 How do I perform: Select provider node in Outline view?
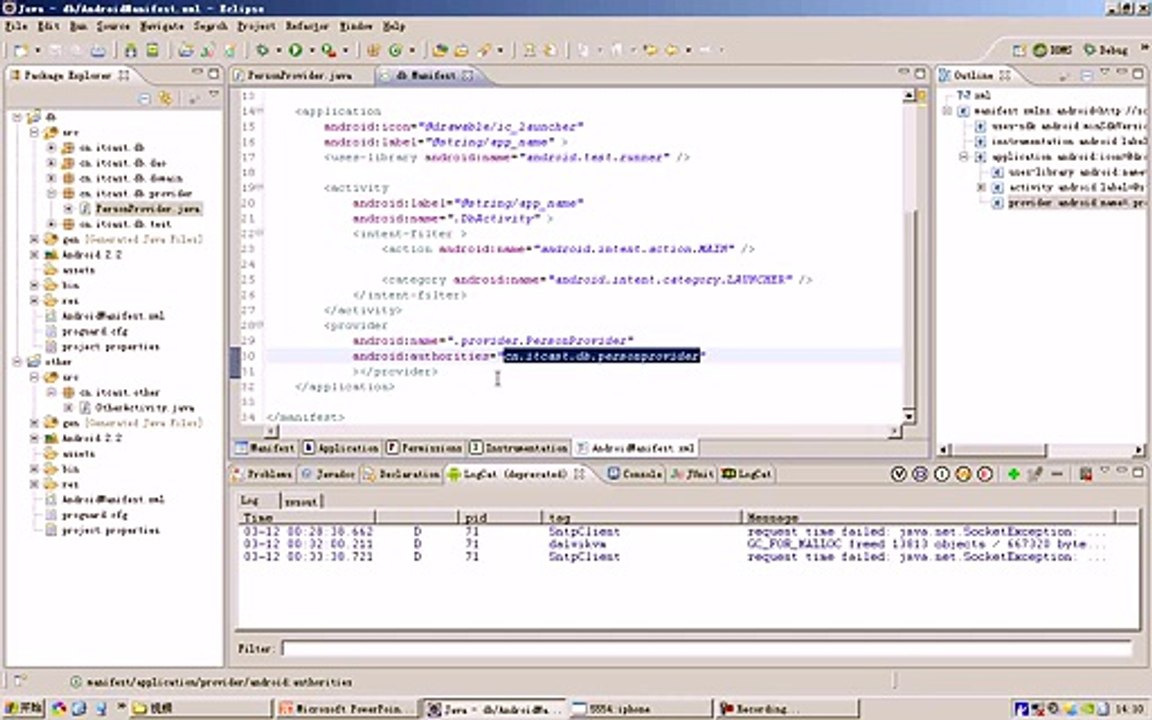click(x=1076, y=203)
